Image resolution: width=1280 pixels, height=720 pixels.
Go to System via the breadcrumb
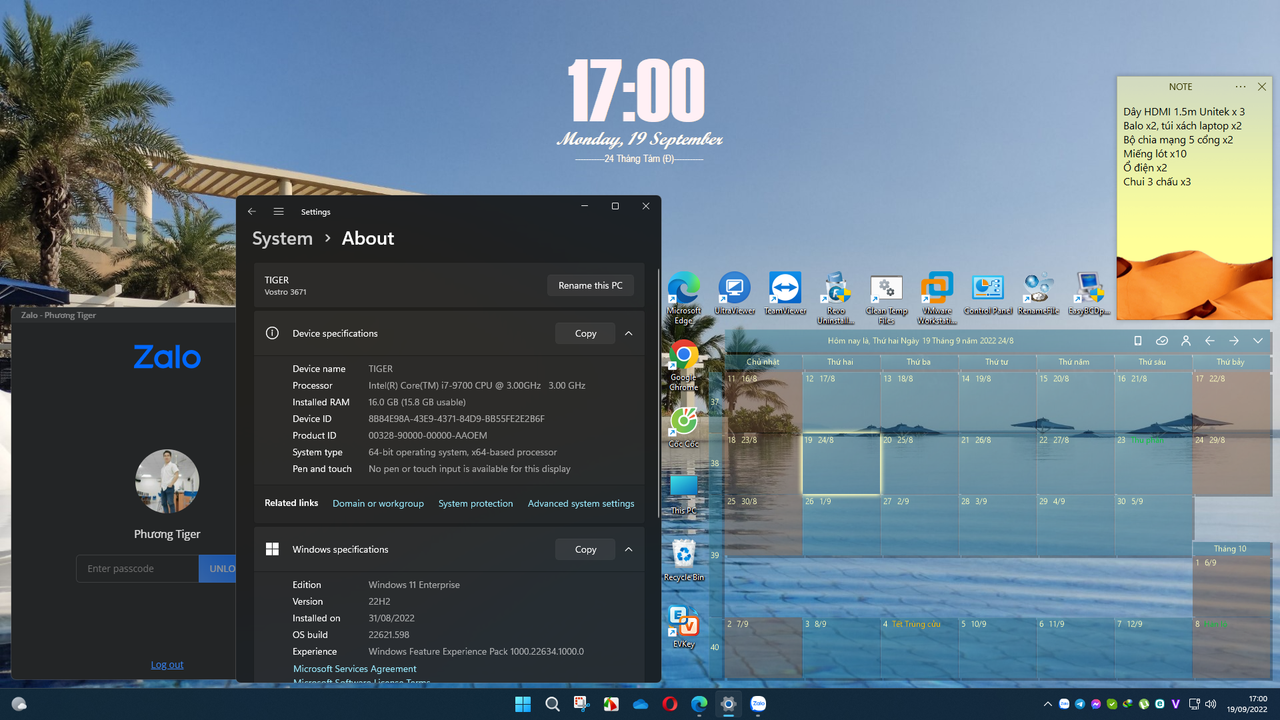(x=282, y=238)
